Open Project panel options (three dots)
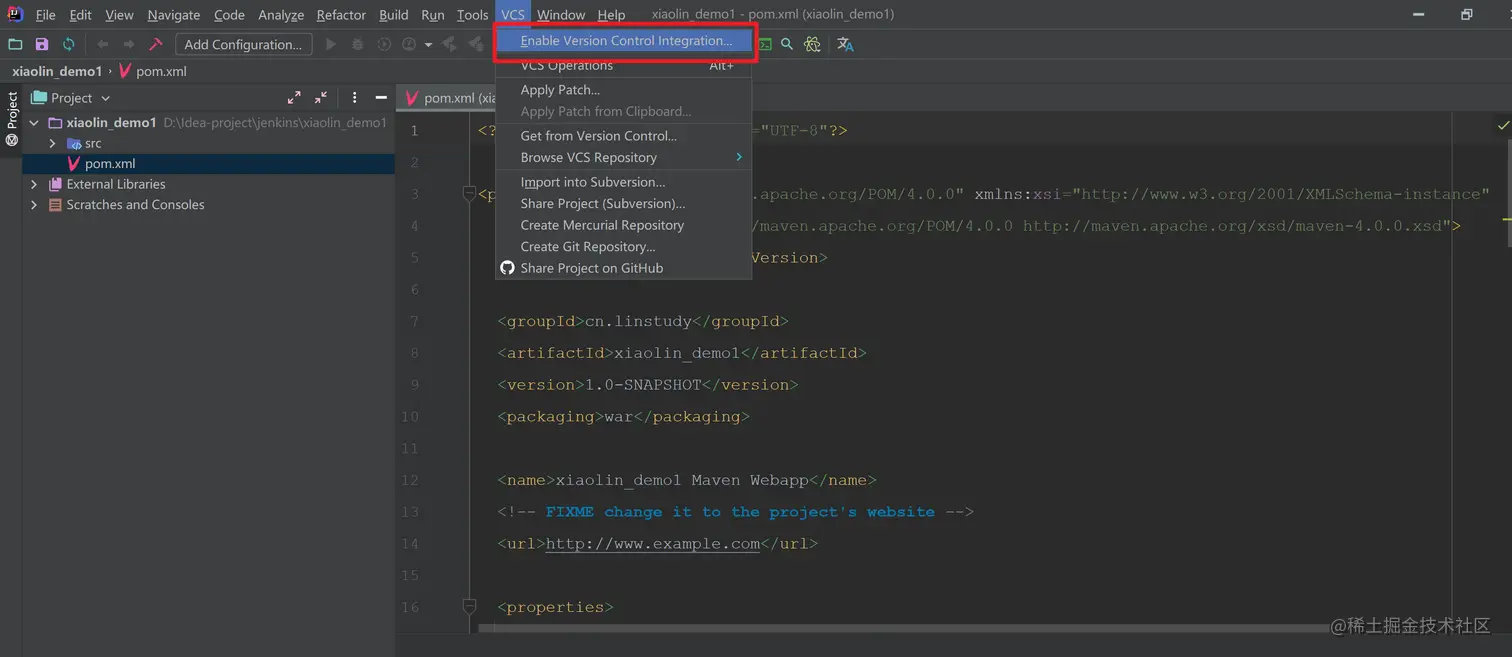Viewport: 1512px width, 657px height. (x=354, y=98)
